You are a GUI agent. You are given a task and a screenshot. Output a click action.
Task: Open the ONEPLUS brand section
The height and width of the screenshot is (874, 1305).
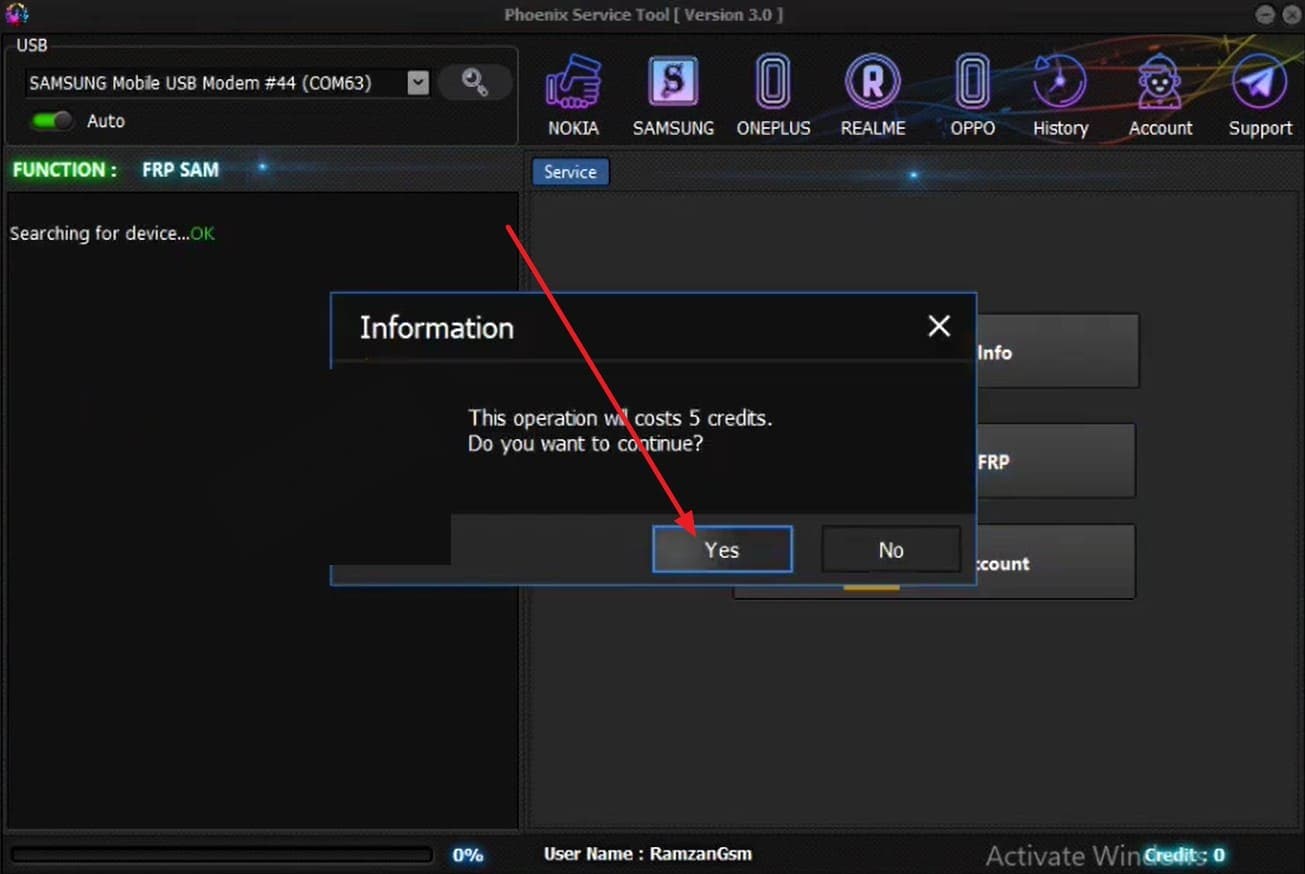point(773,95)
